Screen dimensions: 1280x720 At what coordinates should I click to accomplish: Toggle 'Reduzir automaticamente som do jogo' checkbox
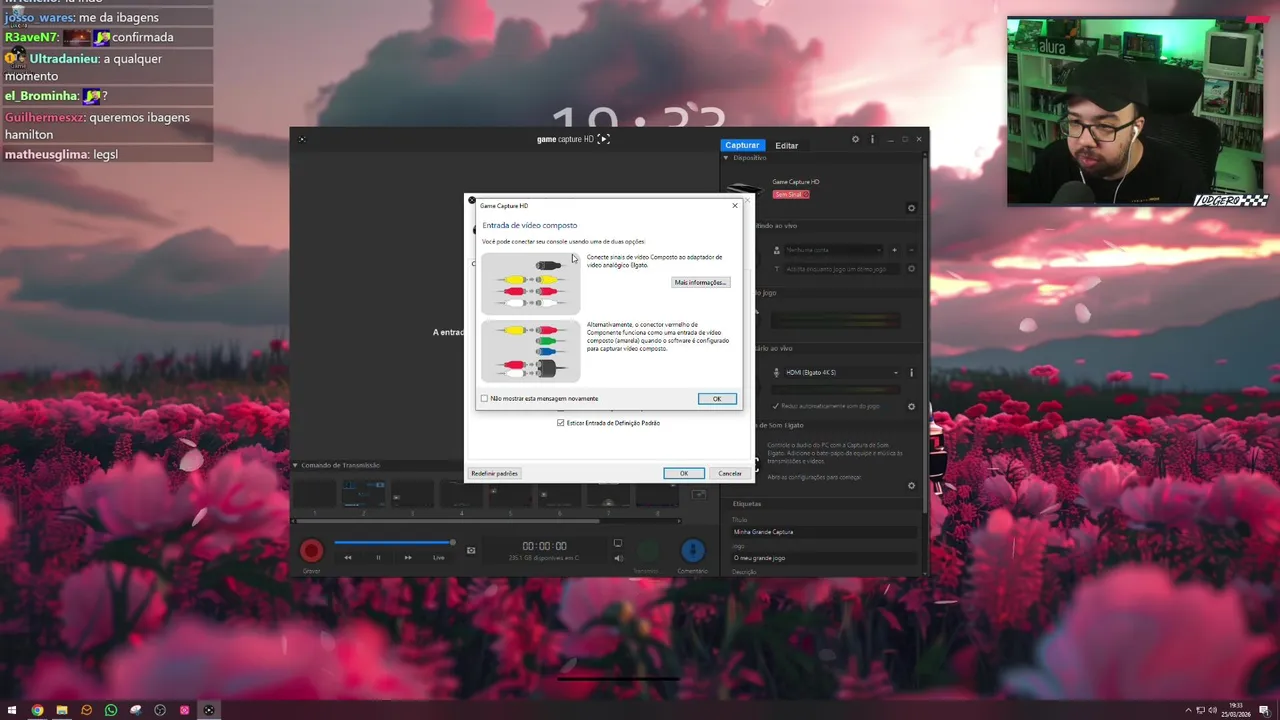pyautogui.click(x=776, y=406)
